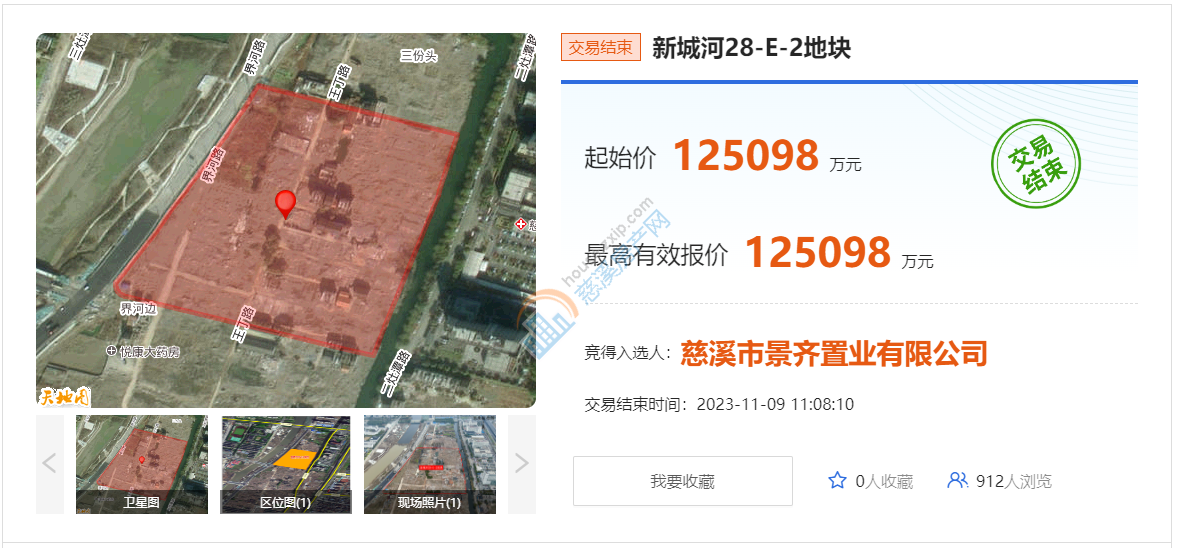Click the 最高有效报价 125098 amount
The image size is (1182, 548).
818,252
